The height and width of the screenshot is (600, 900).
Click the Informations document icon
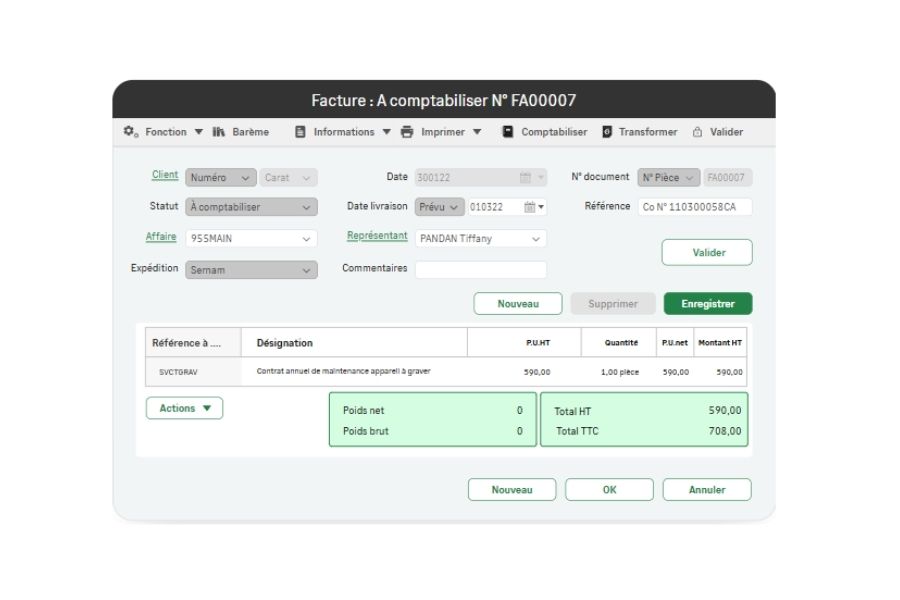(x=300, y=132)
